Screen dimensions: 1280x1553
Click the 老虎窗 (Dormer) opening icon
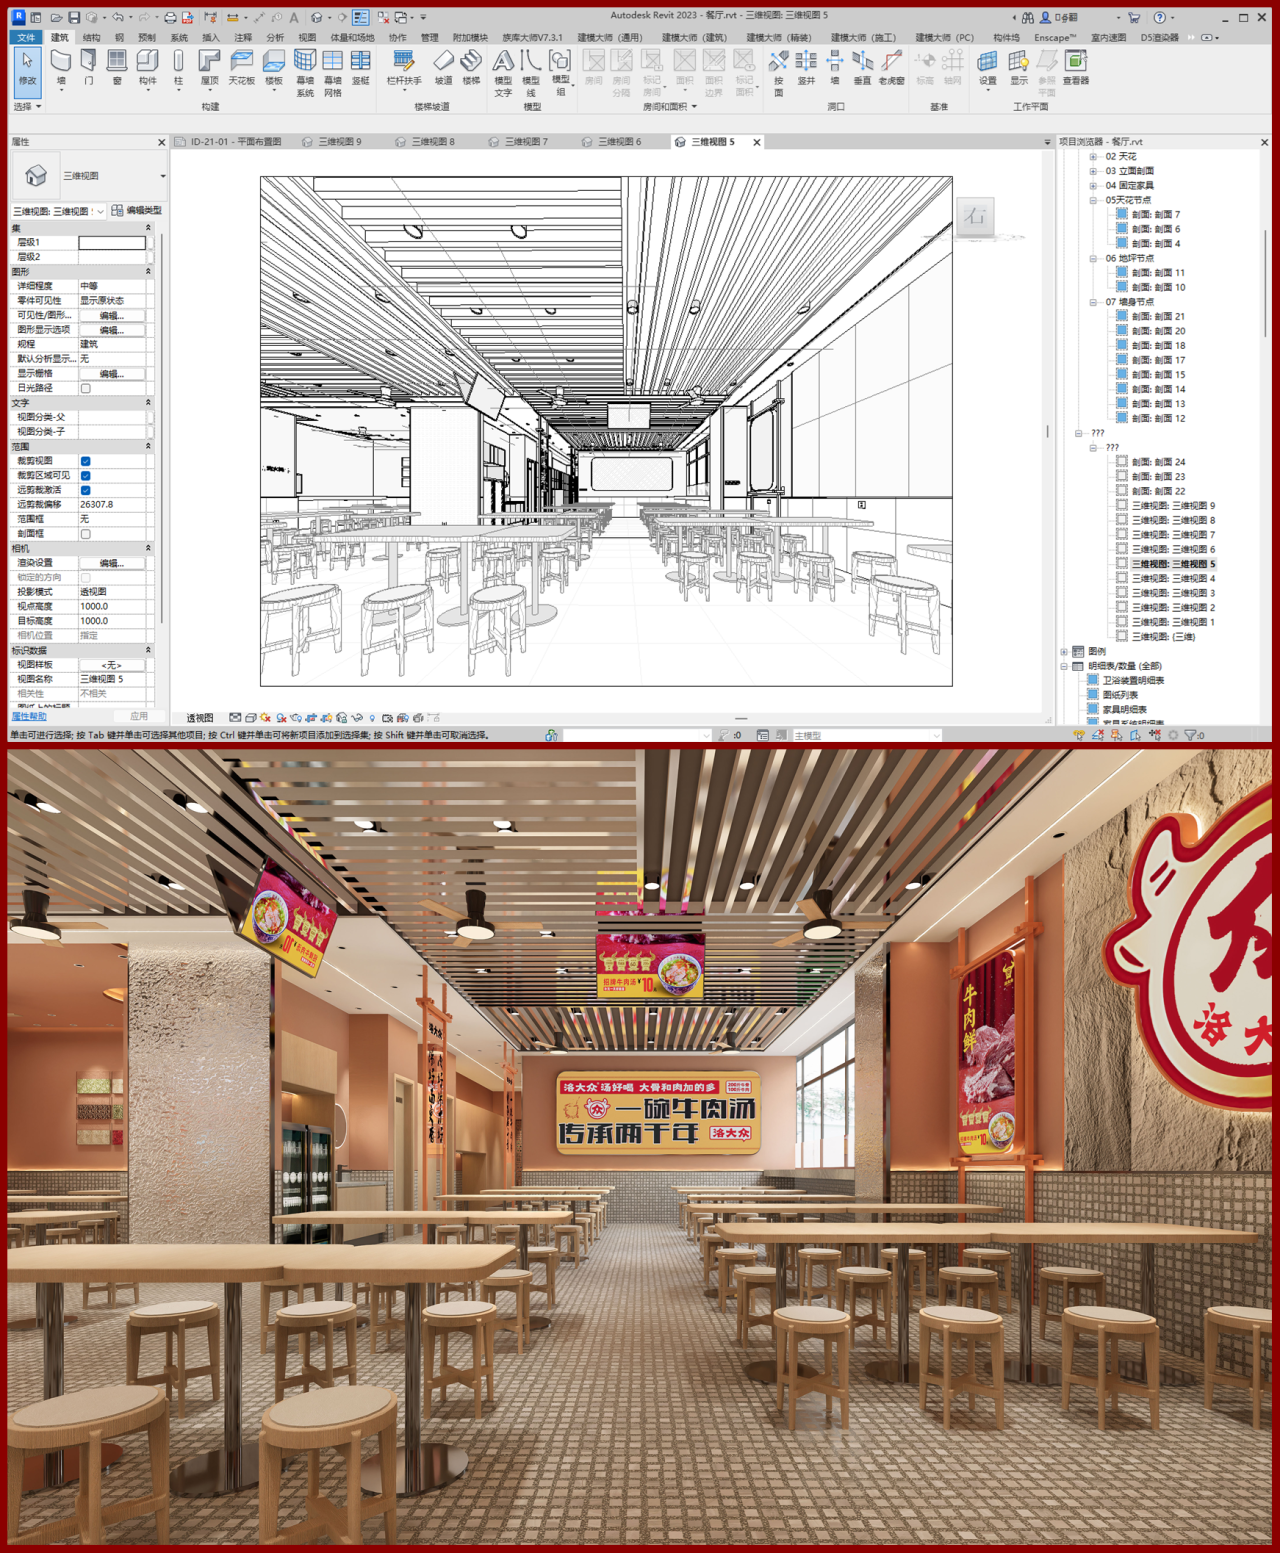pos(891,66)
